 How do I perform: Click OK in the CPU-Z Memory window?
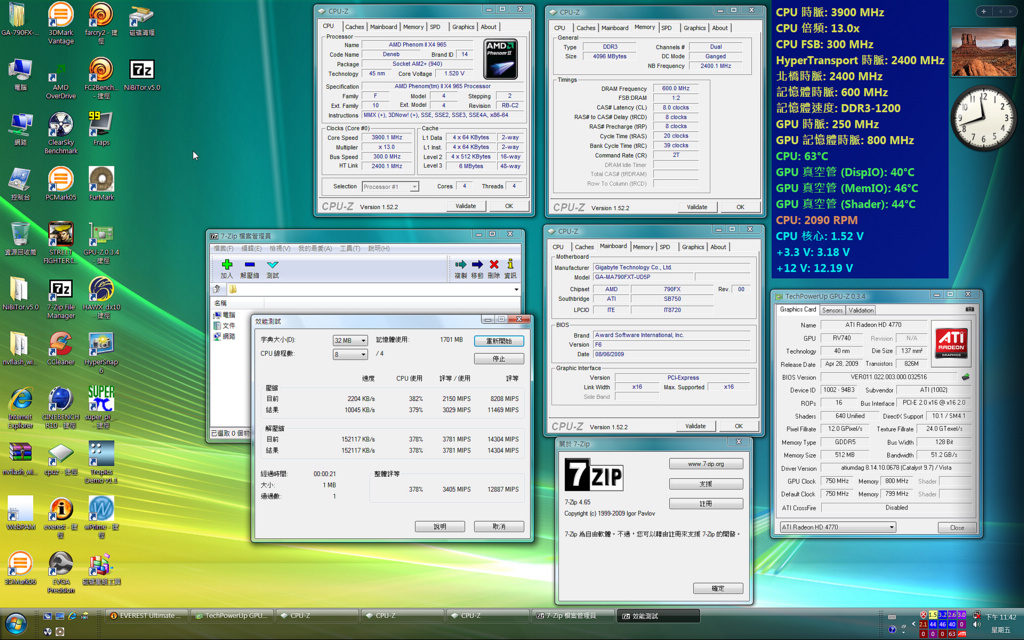pos(740,207)
